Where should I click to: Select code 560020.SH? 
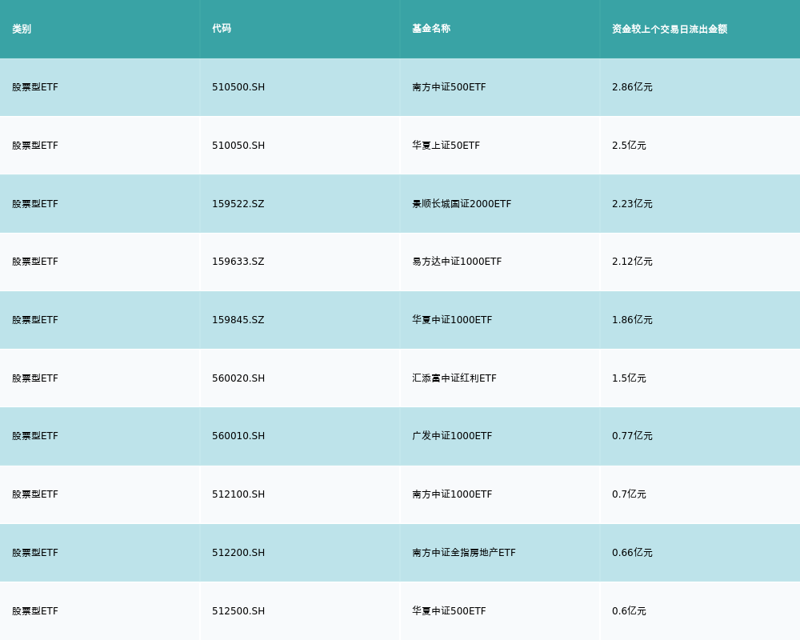coord(238,378)
